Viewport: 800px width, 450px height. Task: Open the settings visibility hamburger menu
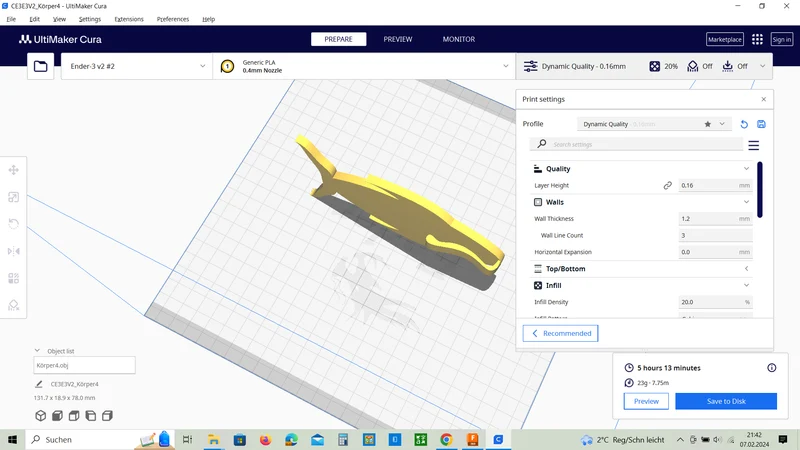click(754, 145)
